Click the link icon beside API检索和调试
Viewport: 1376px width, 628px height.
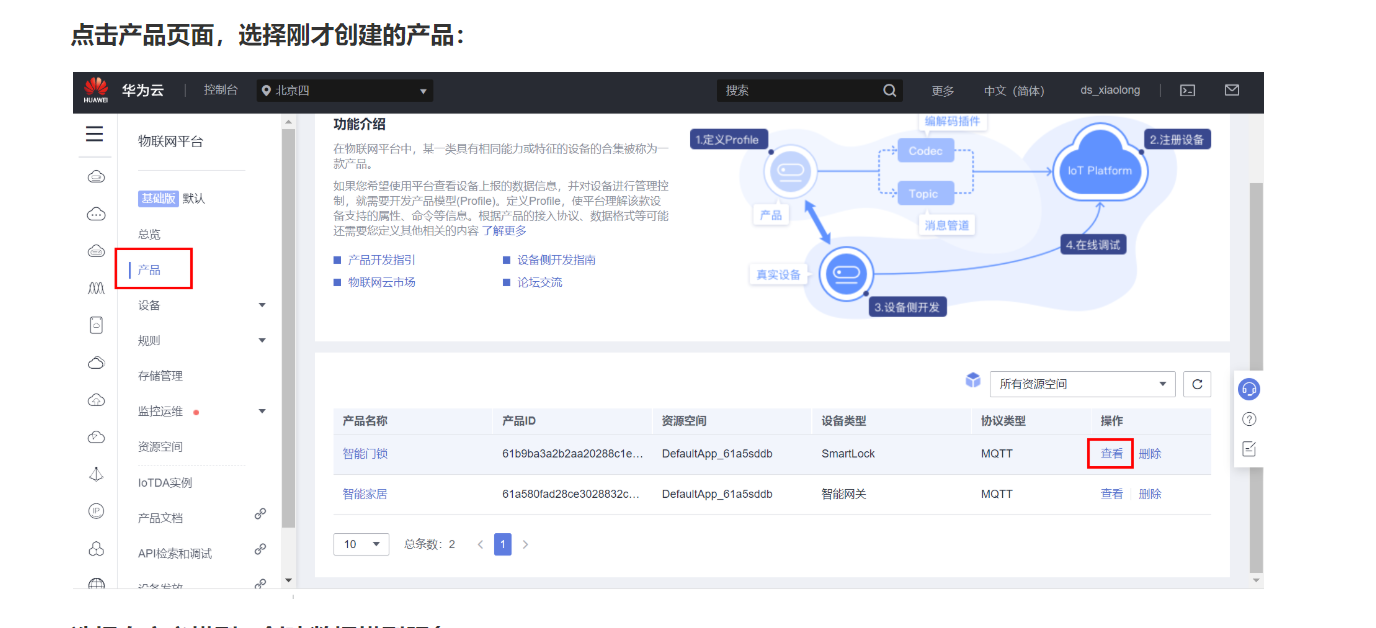pyautogui.click(x=260, y=549)
